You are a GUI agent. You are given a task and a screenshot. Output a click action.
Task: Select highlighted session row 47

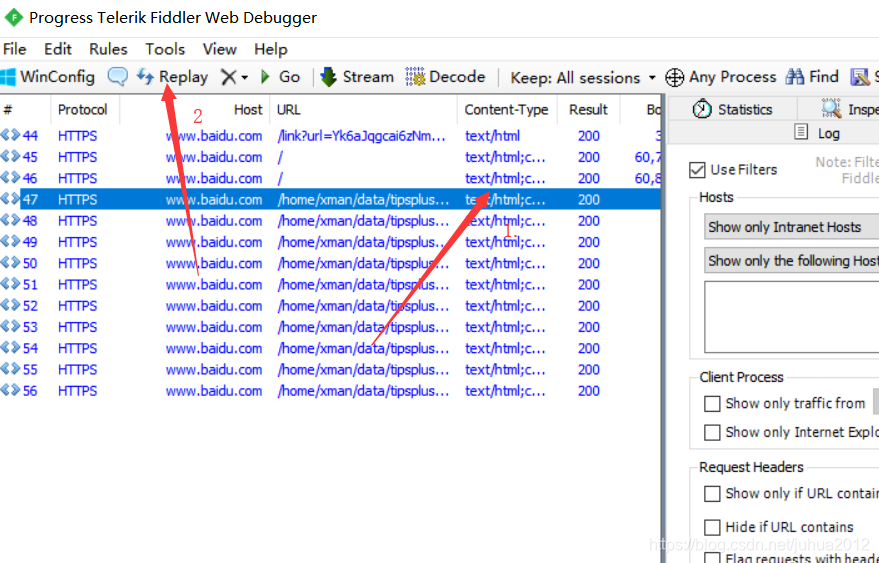click(x=330, y=200)
